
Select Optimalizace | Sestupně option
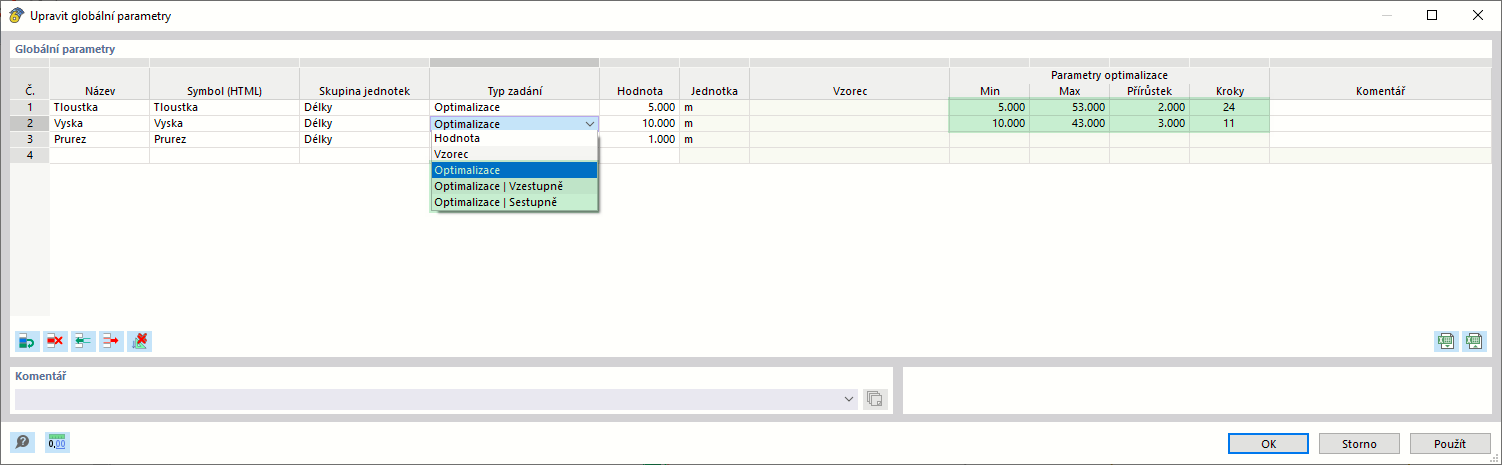point(514,202)
